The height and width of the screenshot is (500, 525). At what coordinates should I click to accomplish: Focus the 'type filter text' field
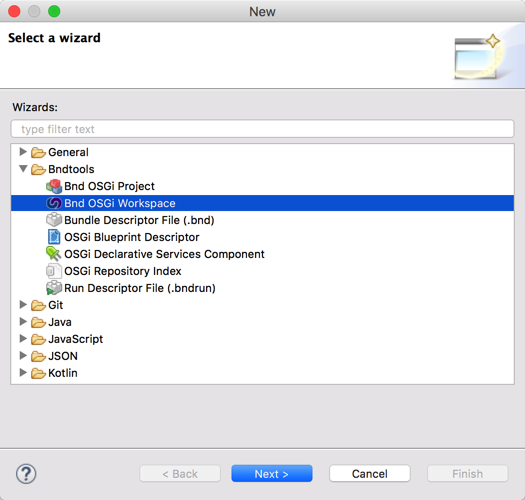coord(262,129)
